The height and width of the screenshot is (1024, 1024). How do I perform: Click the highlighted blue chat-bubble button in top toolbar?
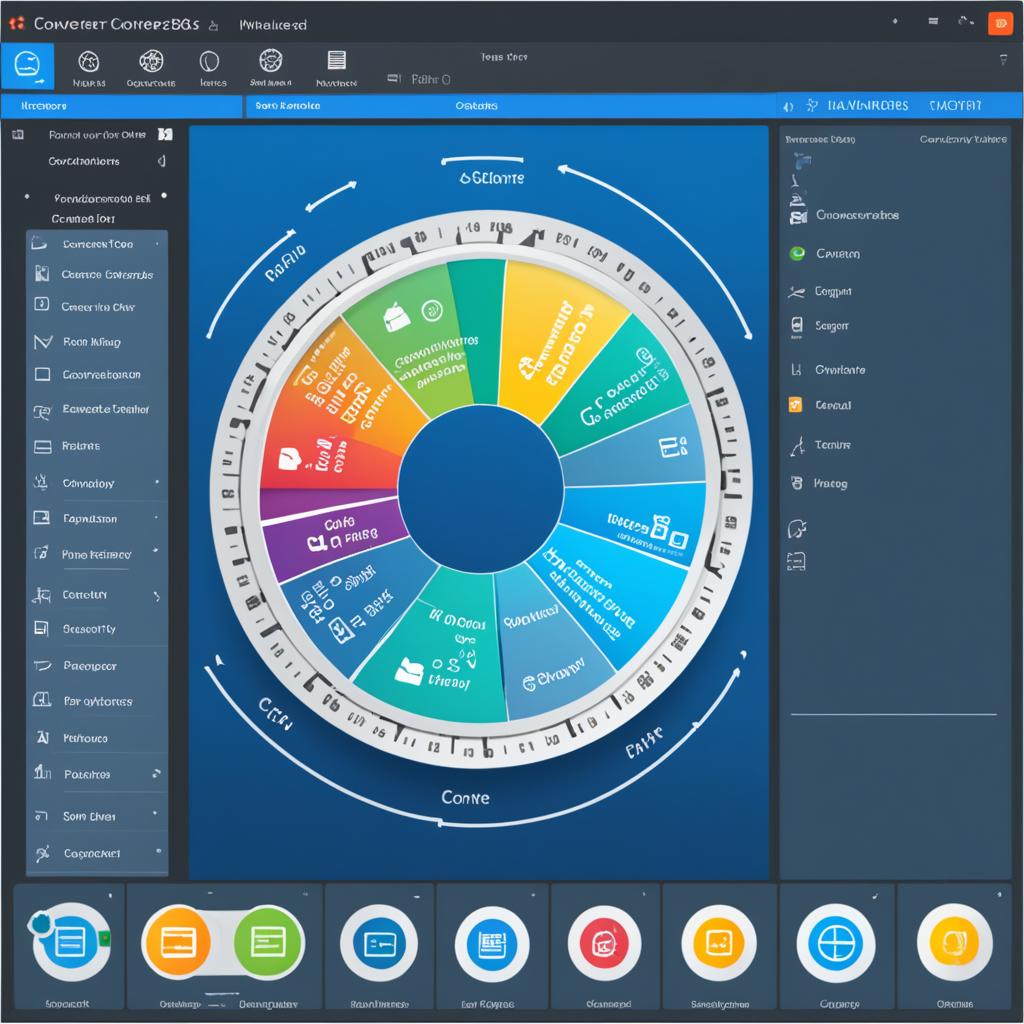[27, 66]
